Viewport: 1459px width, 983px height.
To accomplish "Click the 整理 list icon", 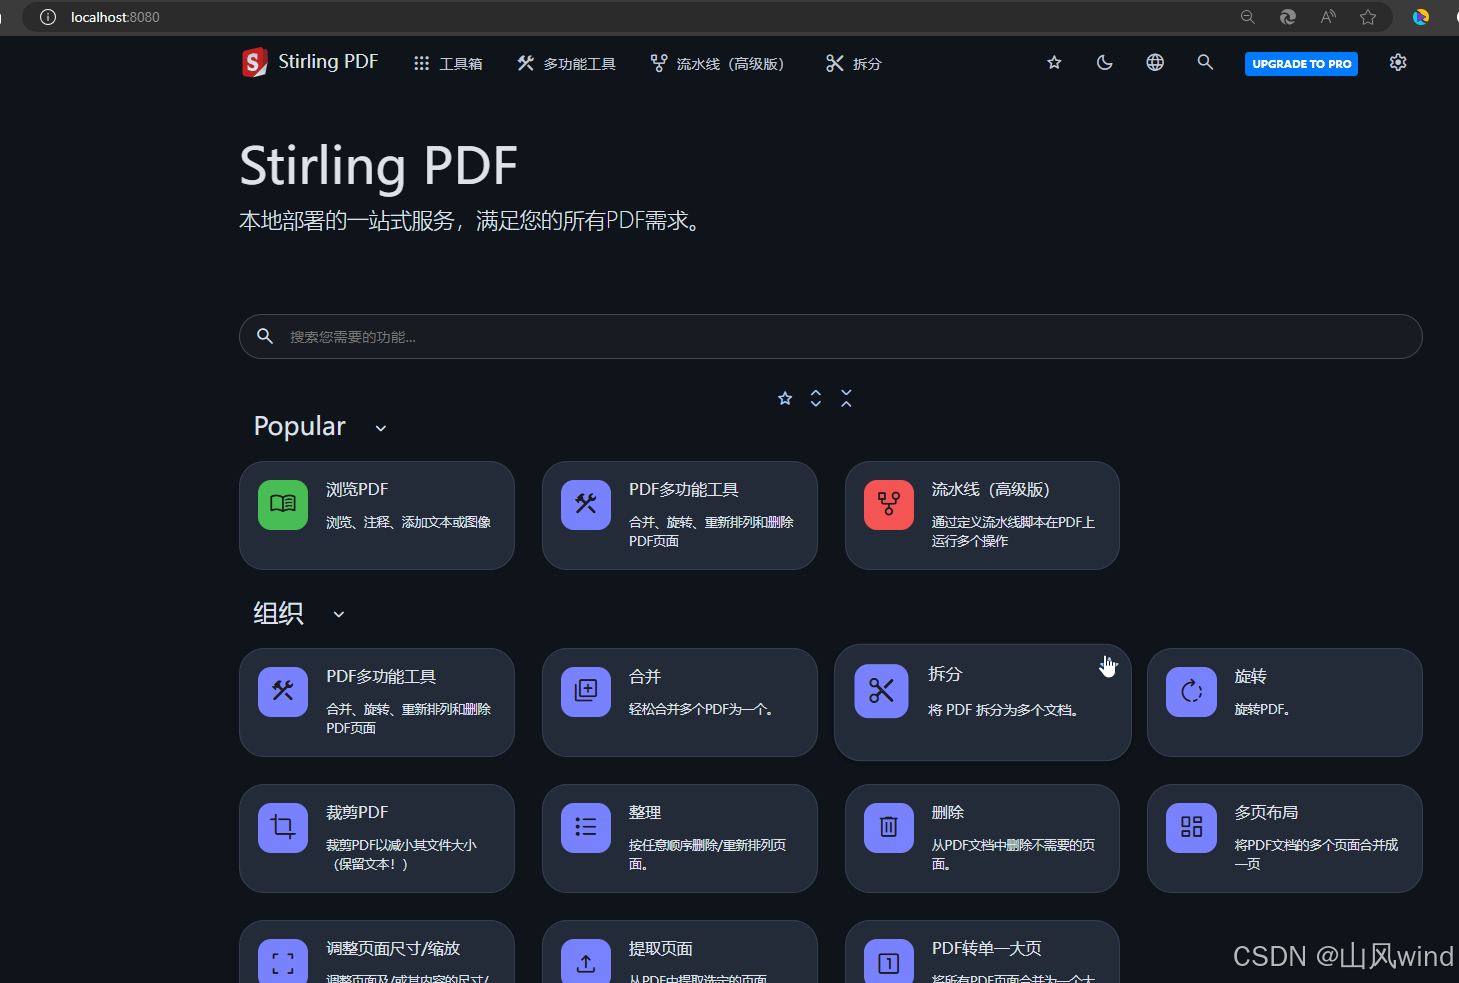I will click(586, 827).
